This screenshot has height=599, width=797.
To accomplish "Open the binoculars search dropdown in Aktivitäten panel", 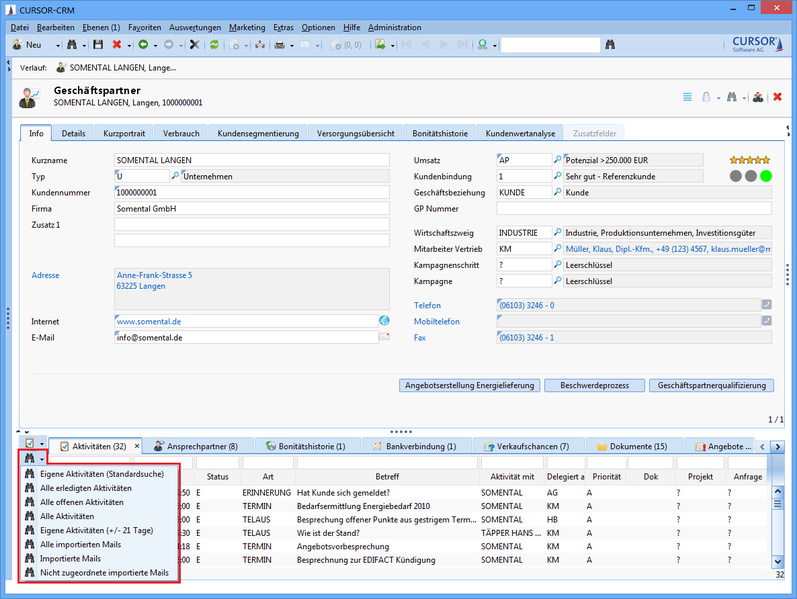I will coord(33,459).
